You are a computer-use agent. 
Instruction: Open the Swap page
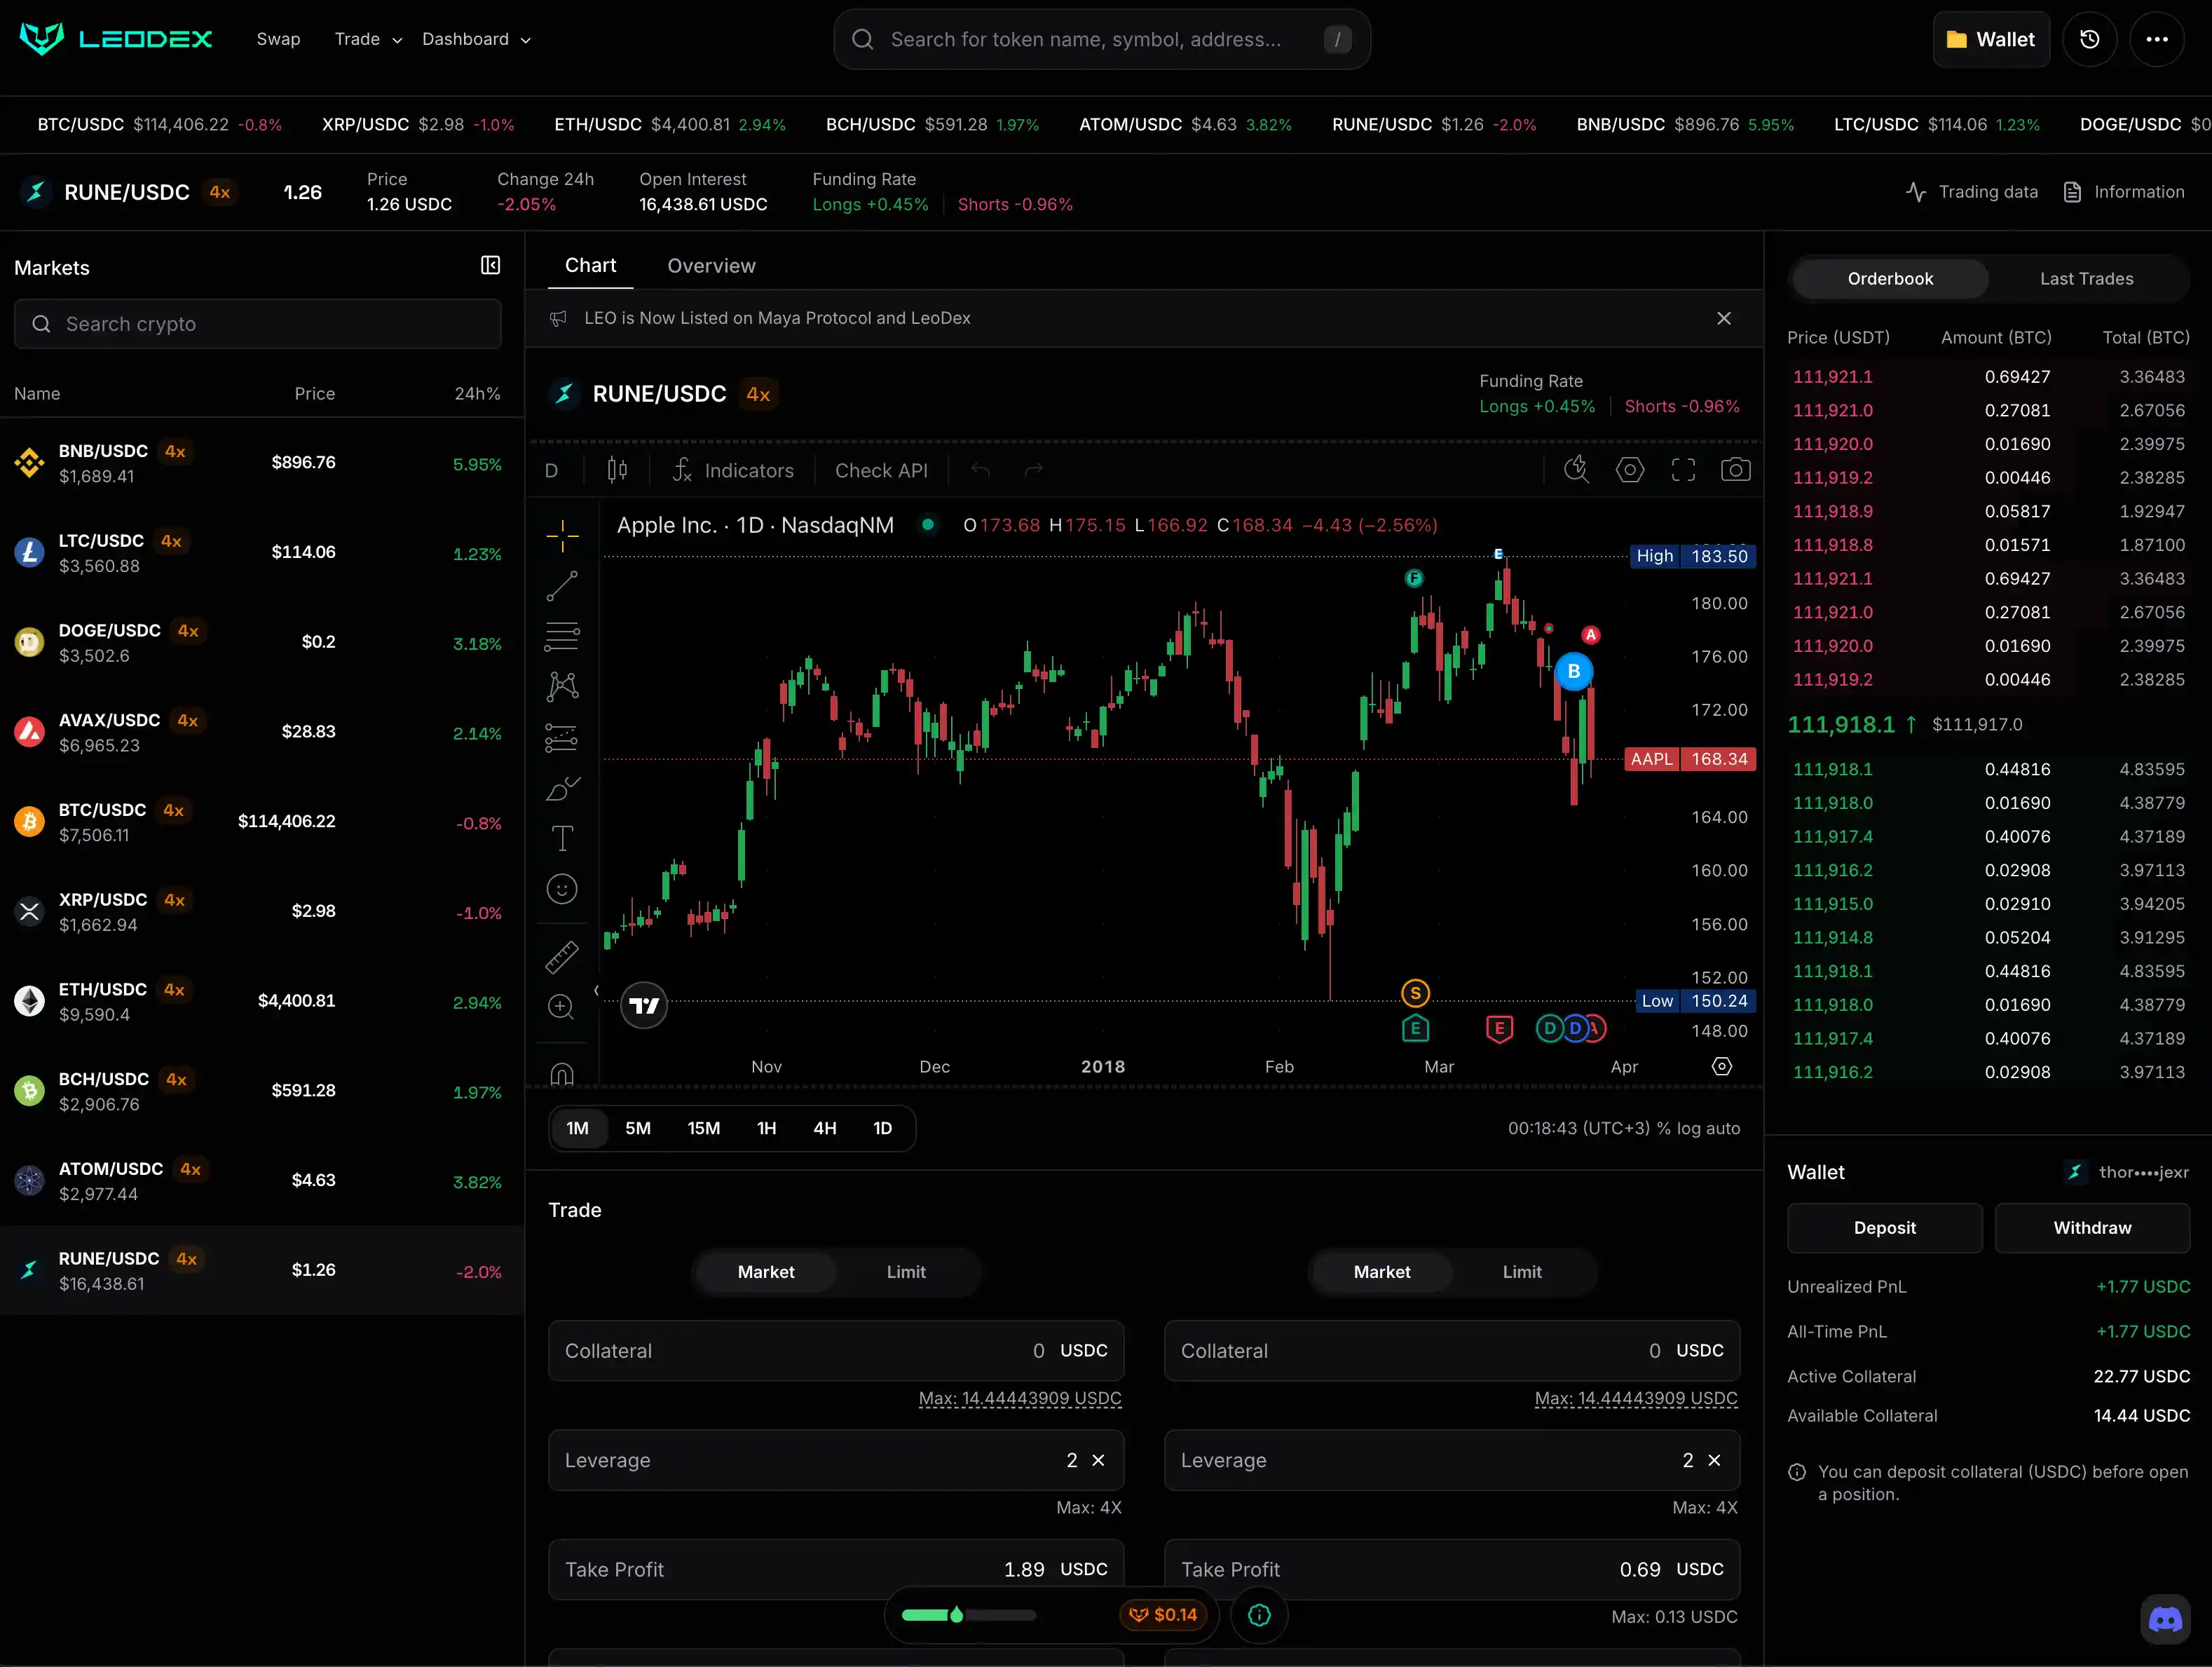(x=278, y=39)
